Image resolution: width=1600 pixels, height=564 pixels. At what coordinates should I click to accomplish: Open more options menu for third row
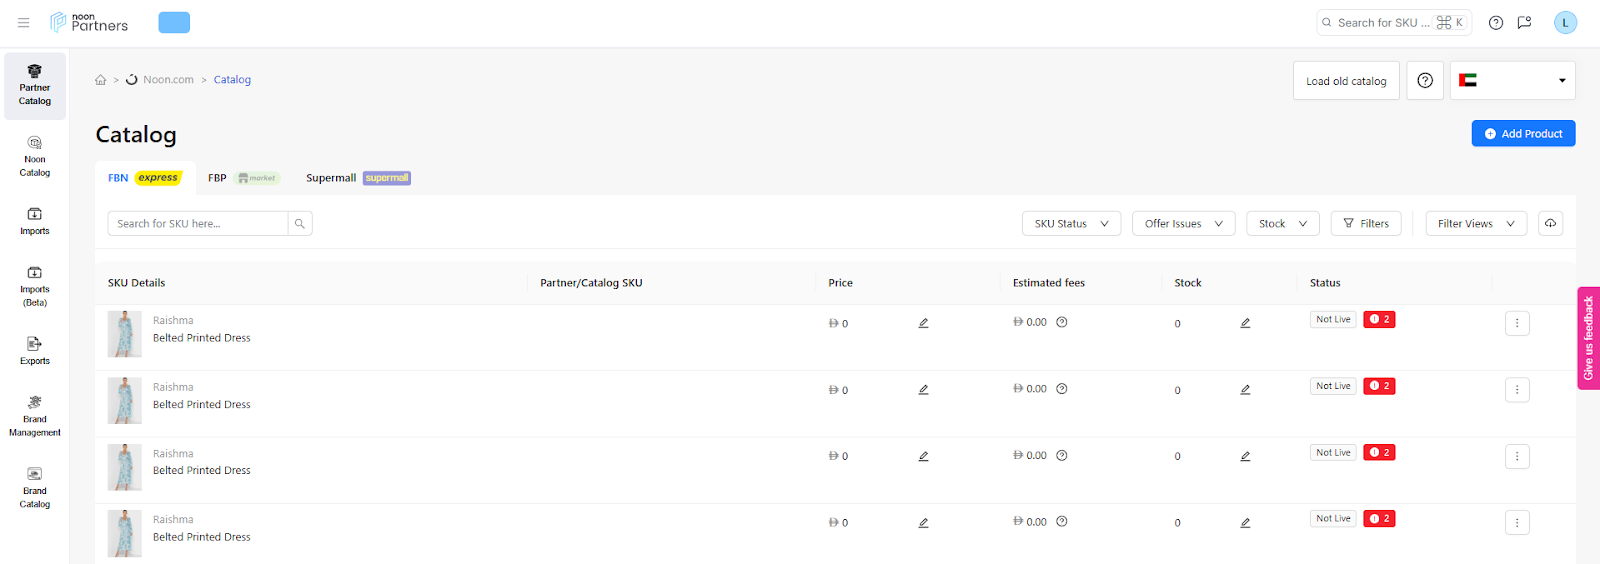(1517, 456)
